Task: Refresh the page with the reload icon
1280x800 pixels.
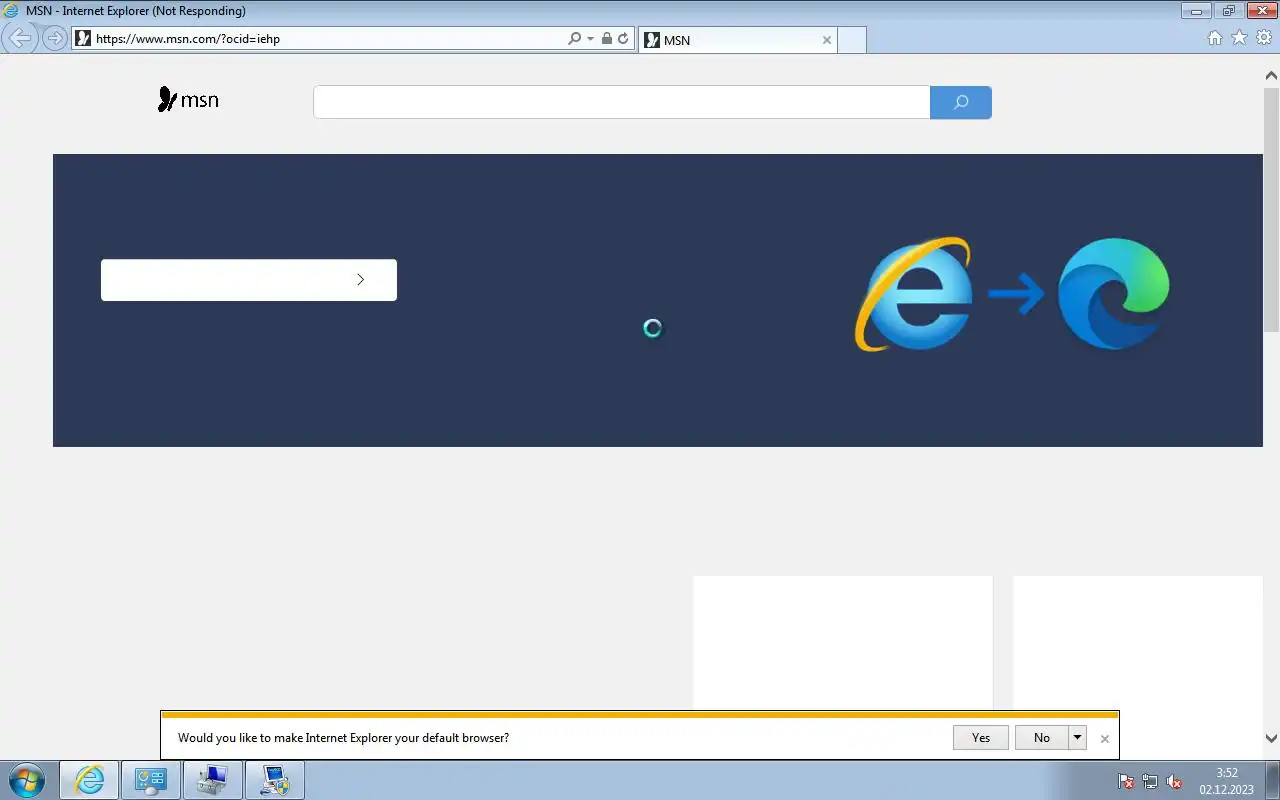Action: 623,39
